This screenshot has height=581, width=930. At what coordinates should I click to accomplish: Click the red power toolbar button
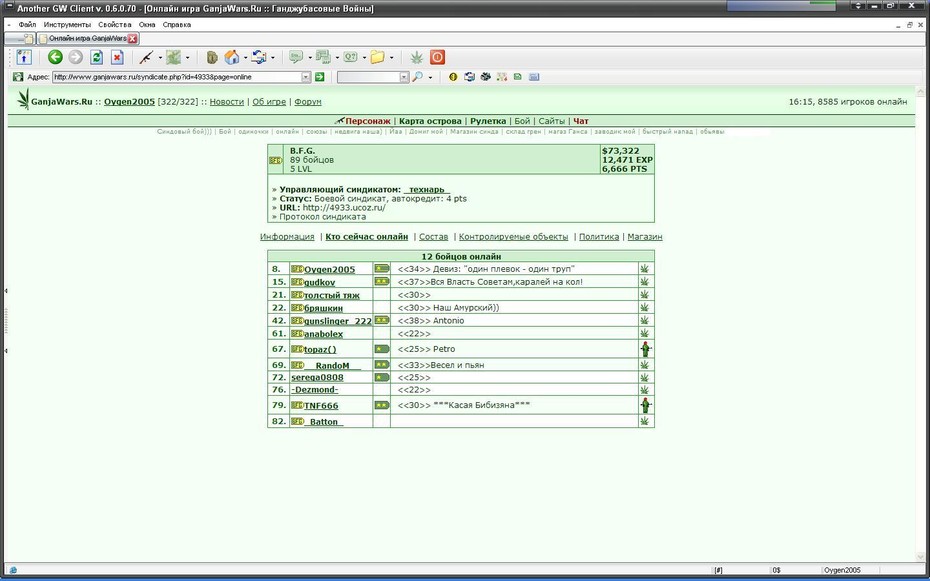click(x=438, y=58)
